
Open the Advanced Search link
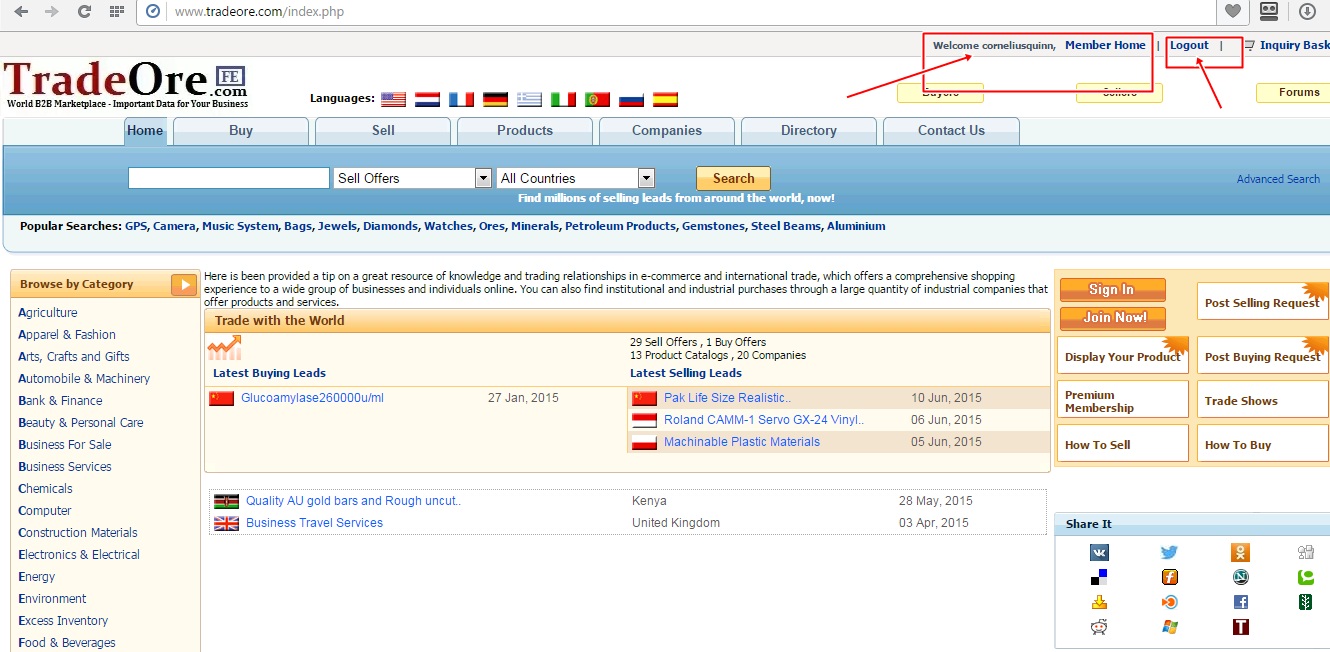coord(1278,179)
